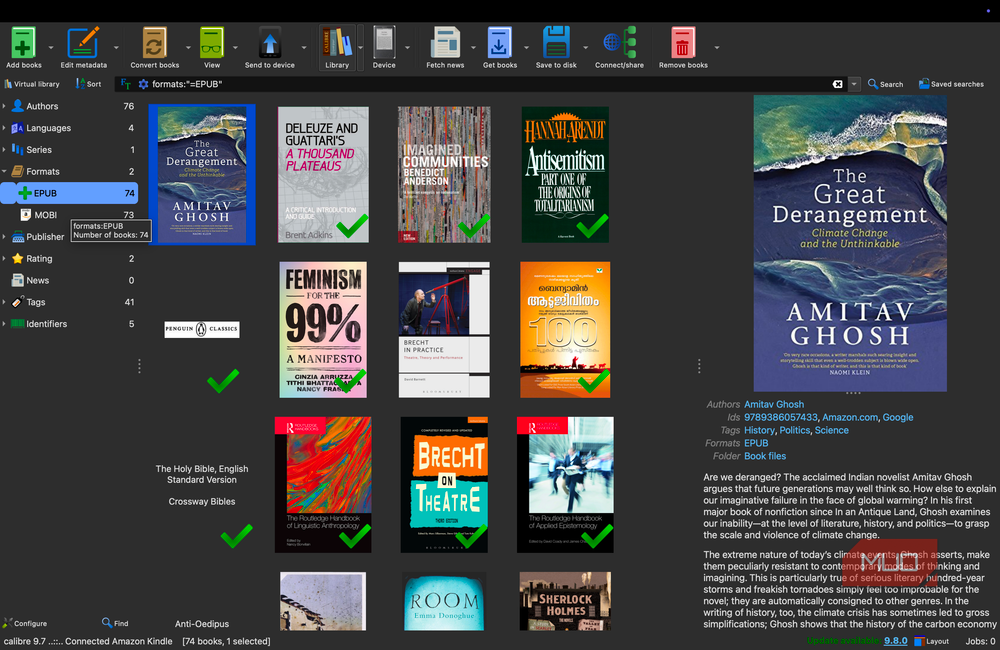This screenshot has height=650, width=1000.
Task: Select Routledge Handbook of Linguistic Anthropology cover
Action: click(x=323, y=484)
